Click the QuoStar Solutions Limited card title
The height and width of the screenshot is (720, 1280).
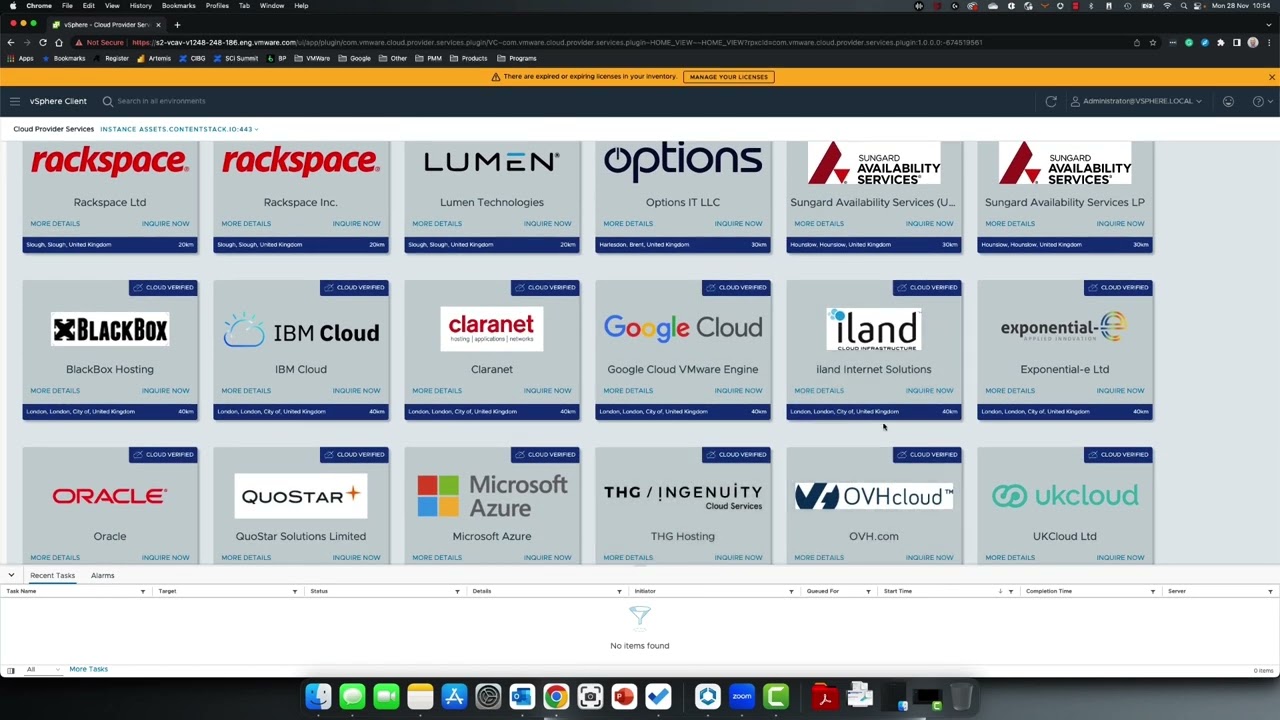(x=301, y=536)
